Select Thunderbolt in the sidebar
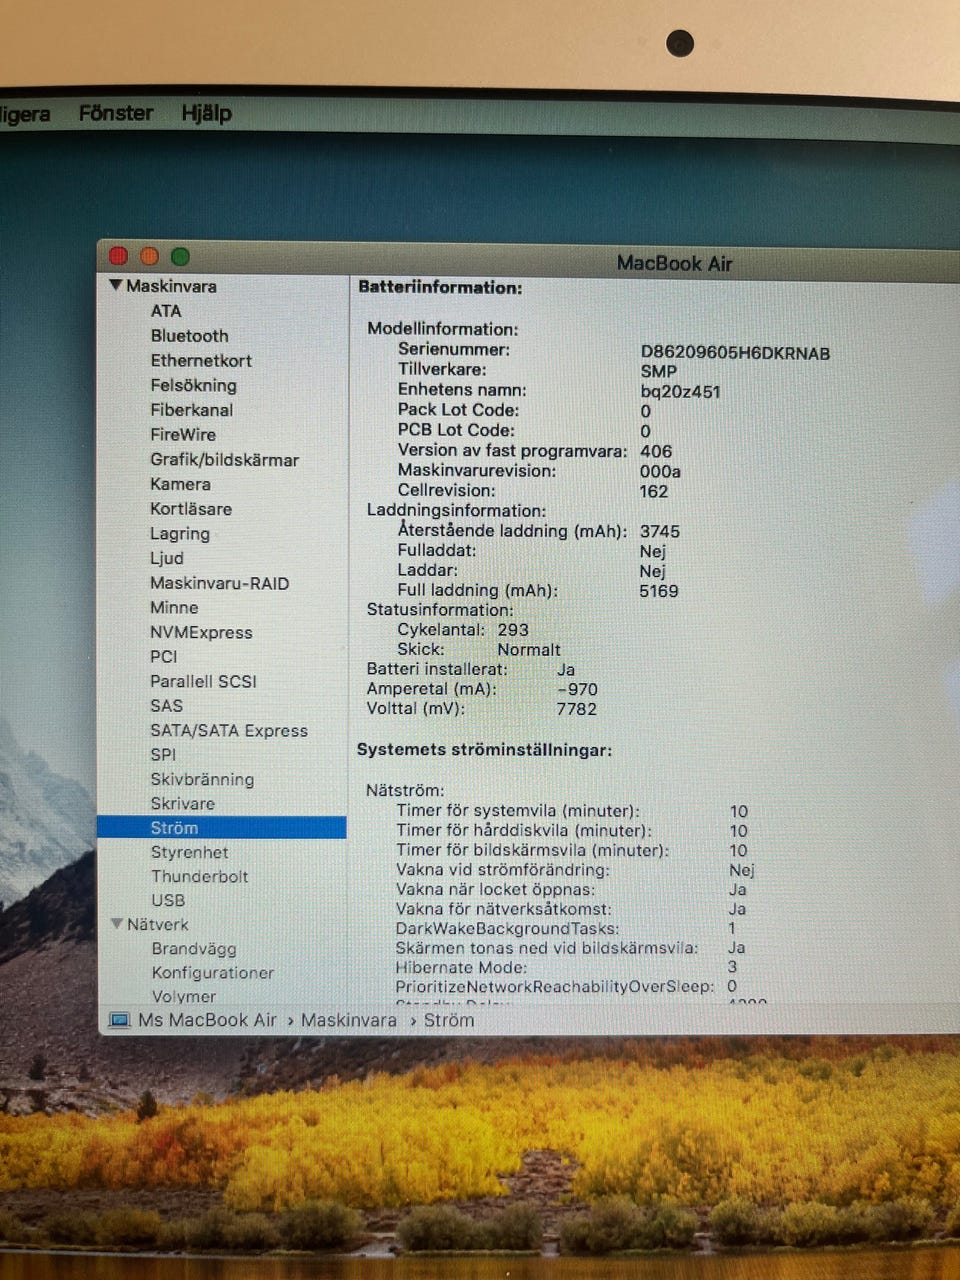 [200, 876]
